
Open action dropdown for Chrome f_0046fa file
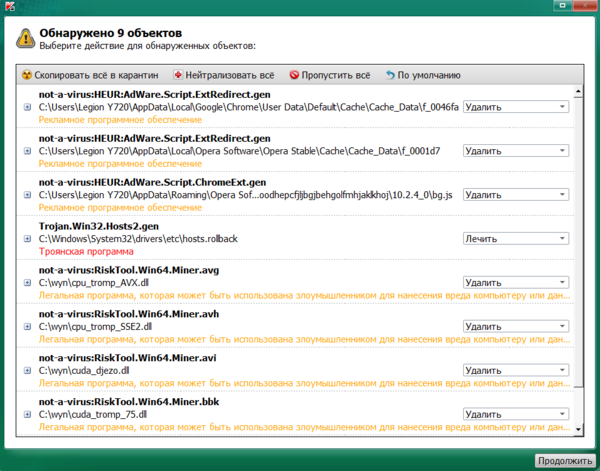coord(516,107)
